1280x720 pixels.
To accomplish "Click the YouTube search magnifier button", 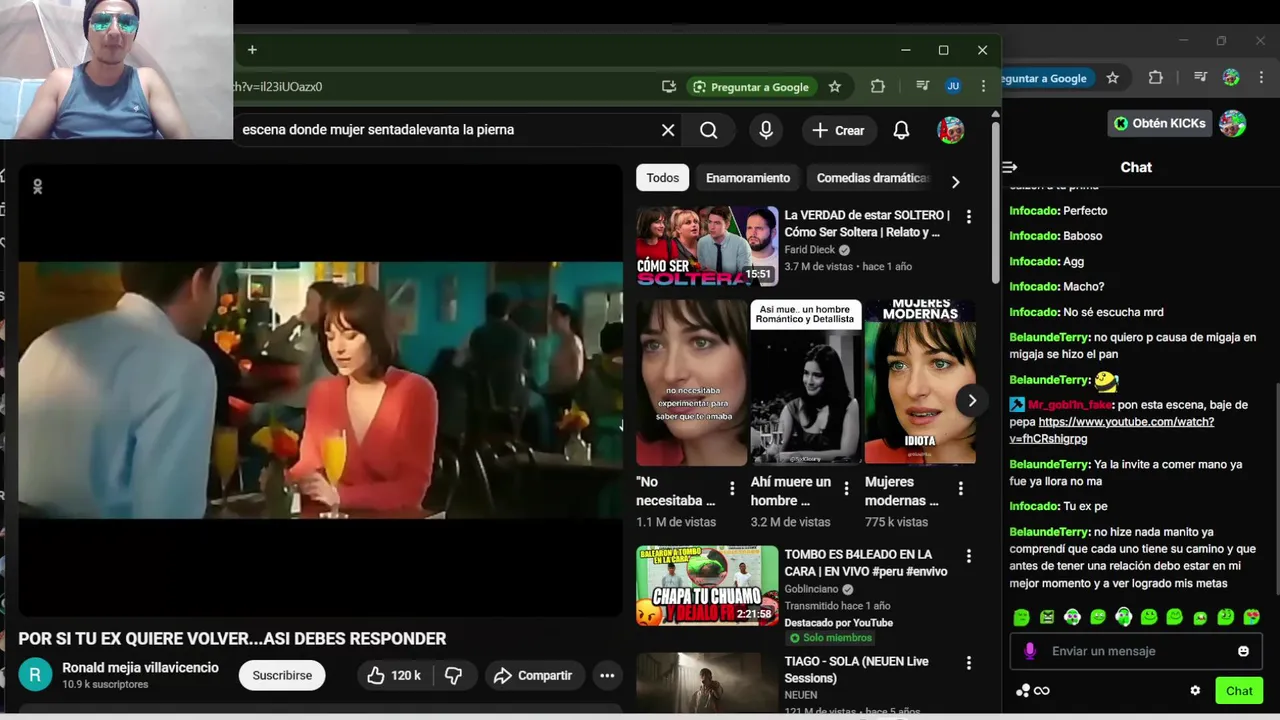I will [709, 130].
